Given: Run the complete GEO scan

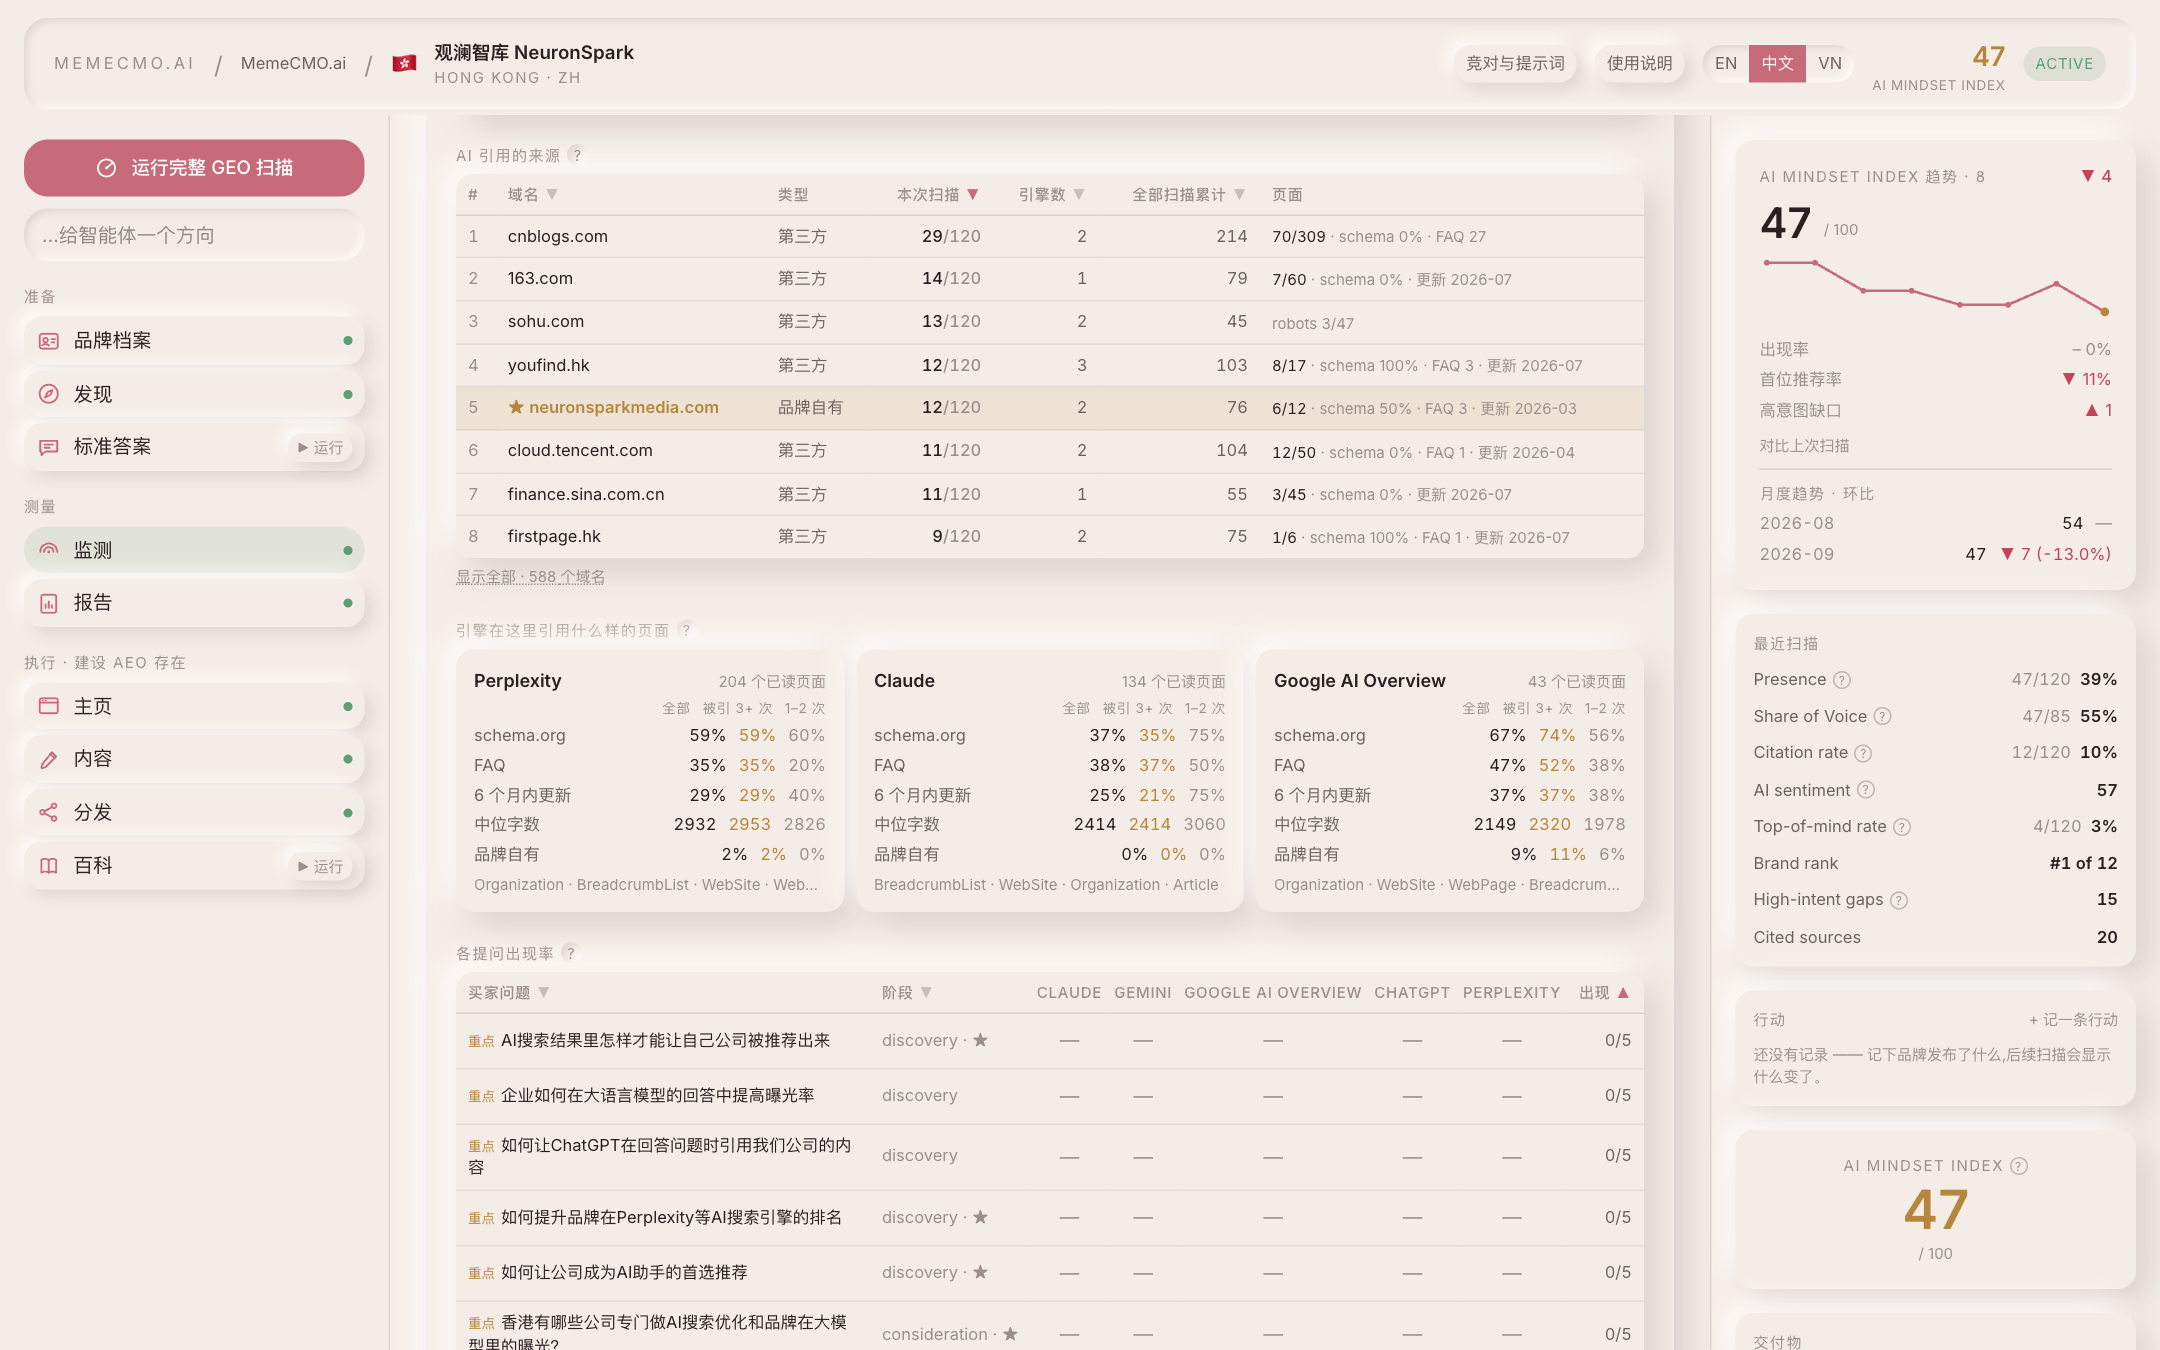Looking at the screenshot, I should tap(194, 168).
